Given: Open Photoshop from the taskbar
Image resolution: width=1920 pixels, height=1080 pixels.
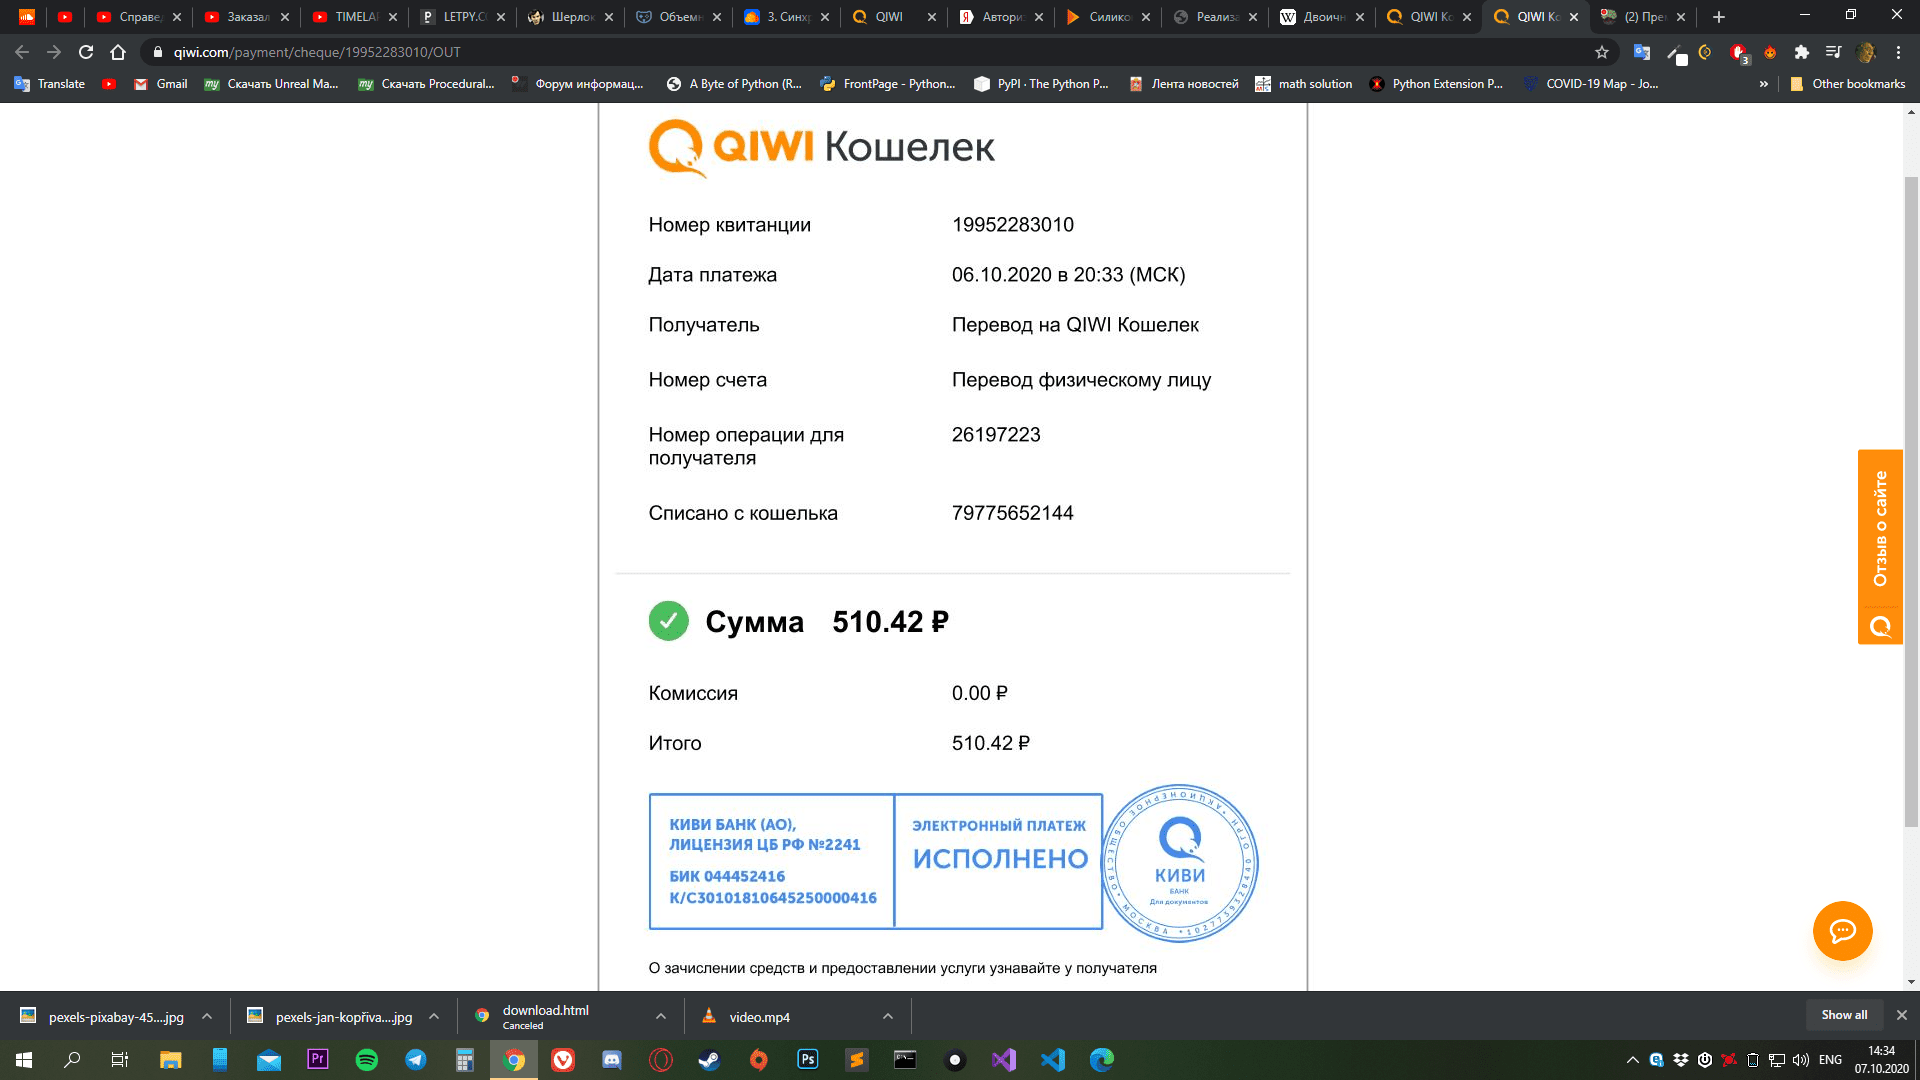Looking at the screenshot, I should (808, 1060).
